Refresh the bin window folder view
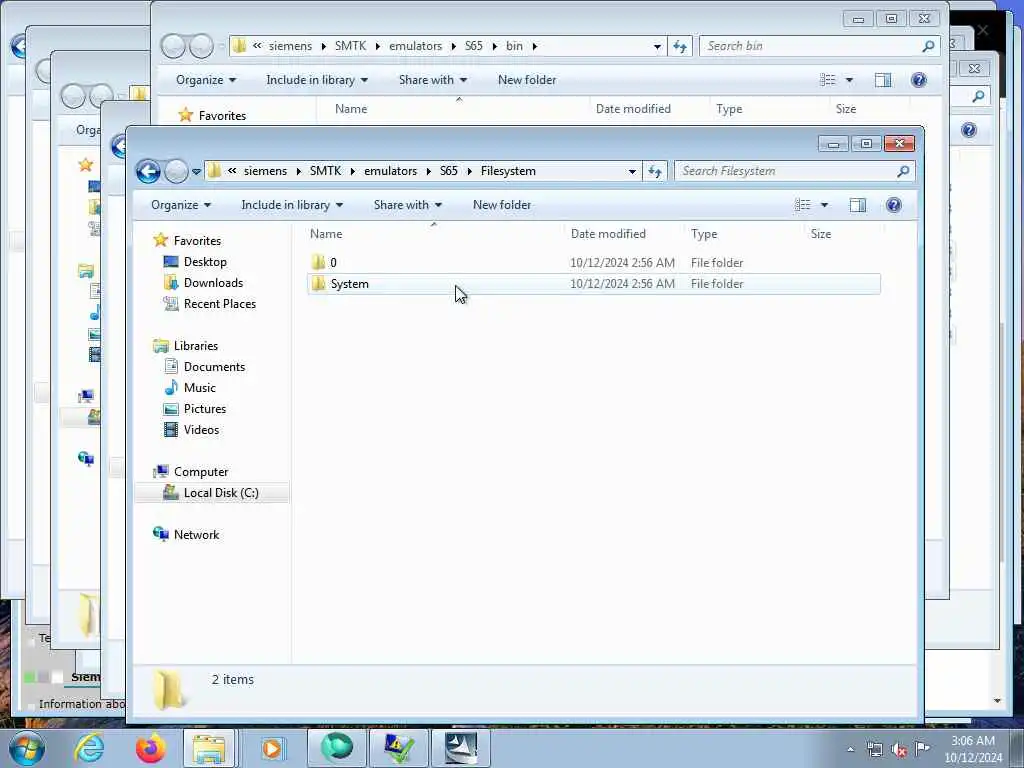This screenshot has height=768, width=1024. [679, 46]
